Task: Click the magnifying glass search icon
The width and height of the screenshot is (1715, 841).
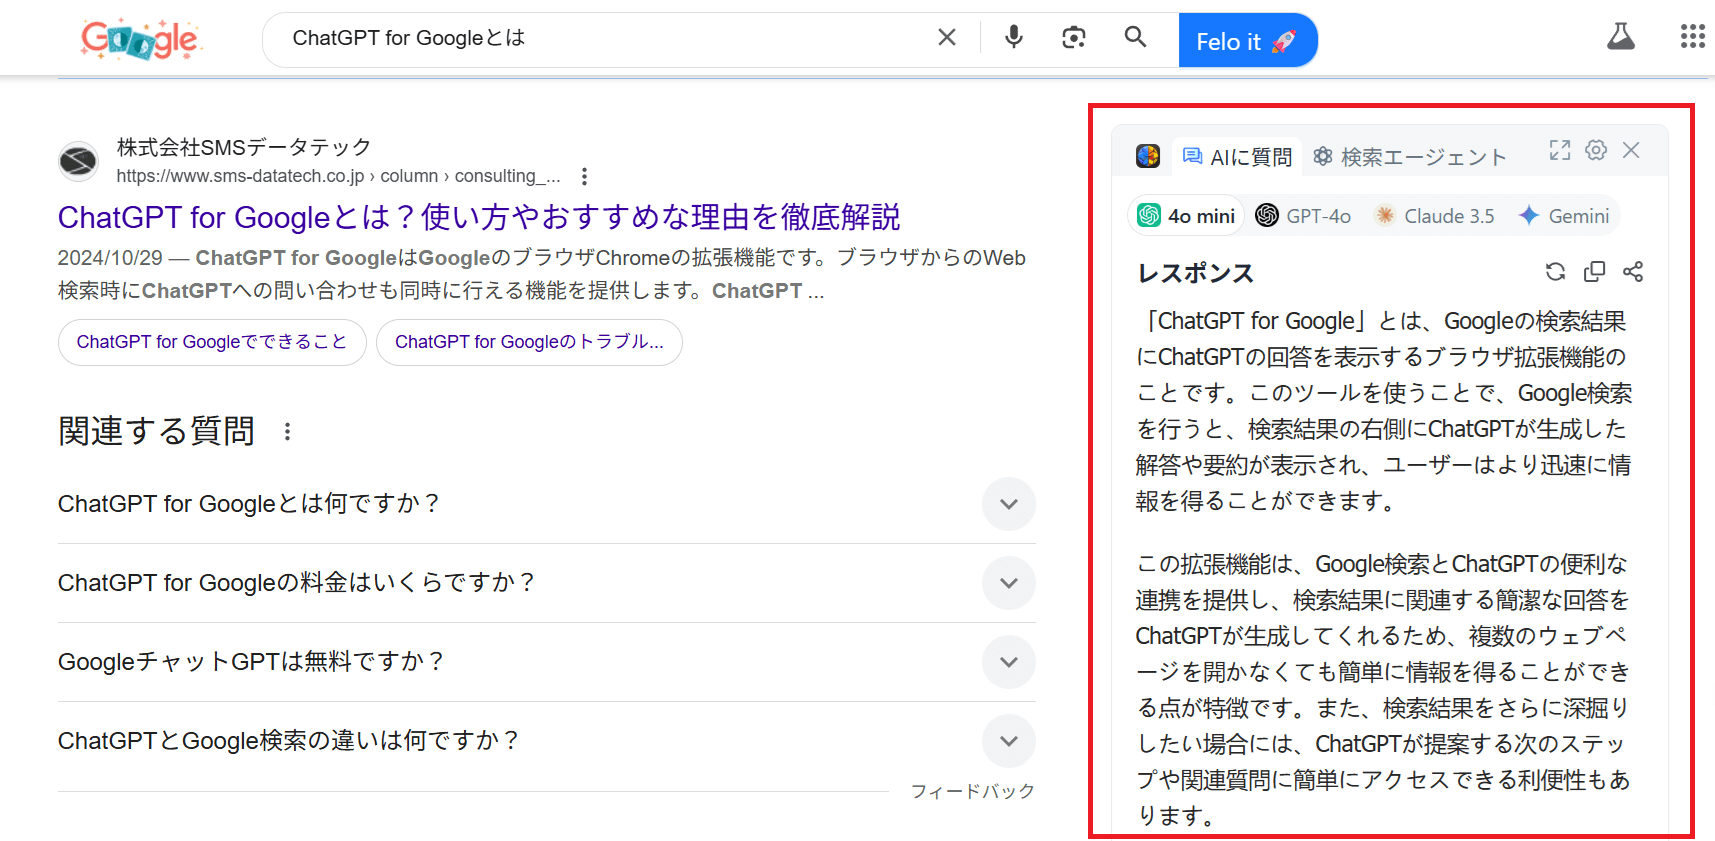Action: pyautogui.click(x=1135, y=38)
